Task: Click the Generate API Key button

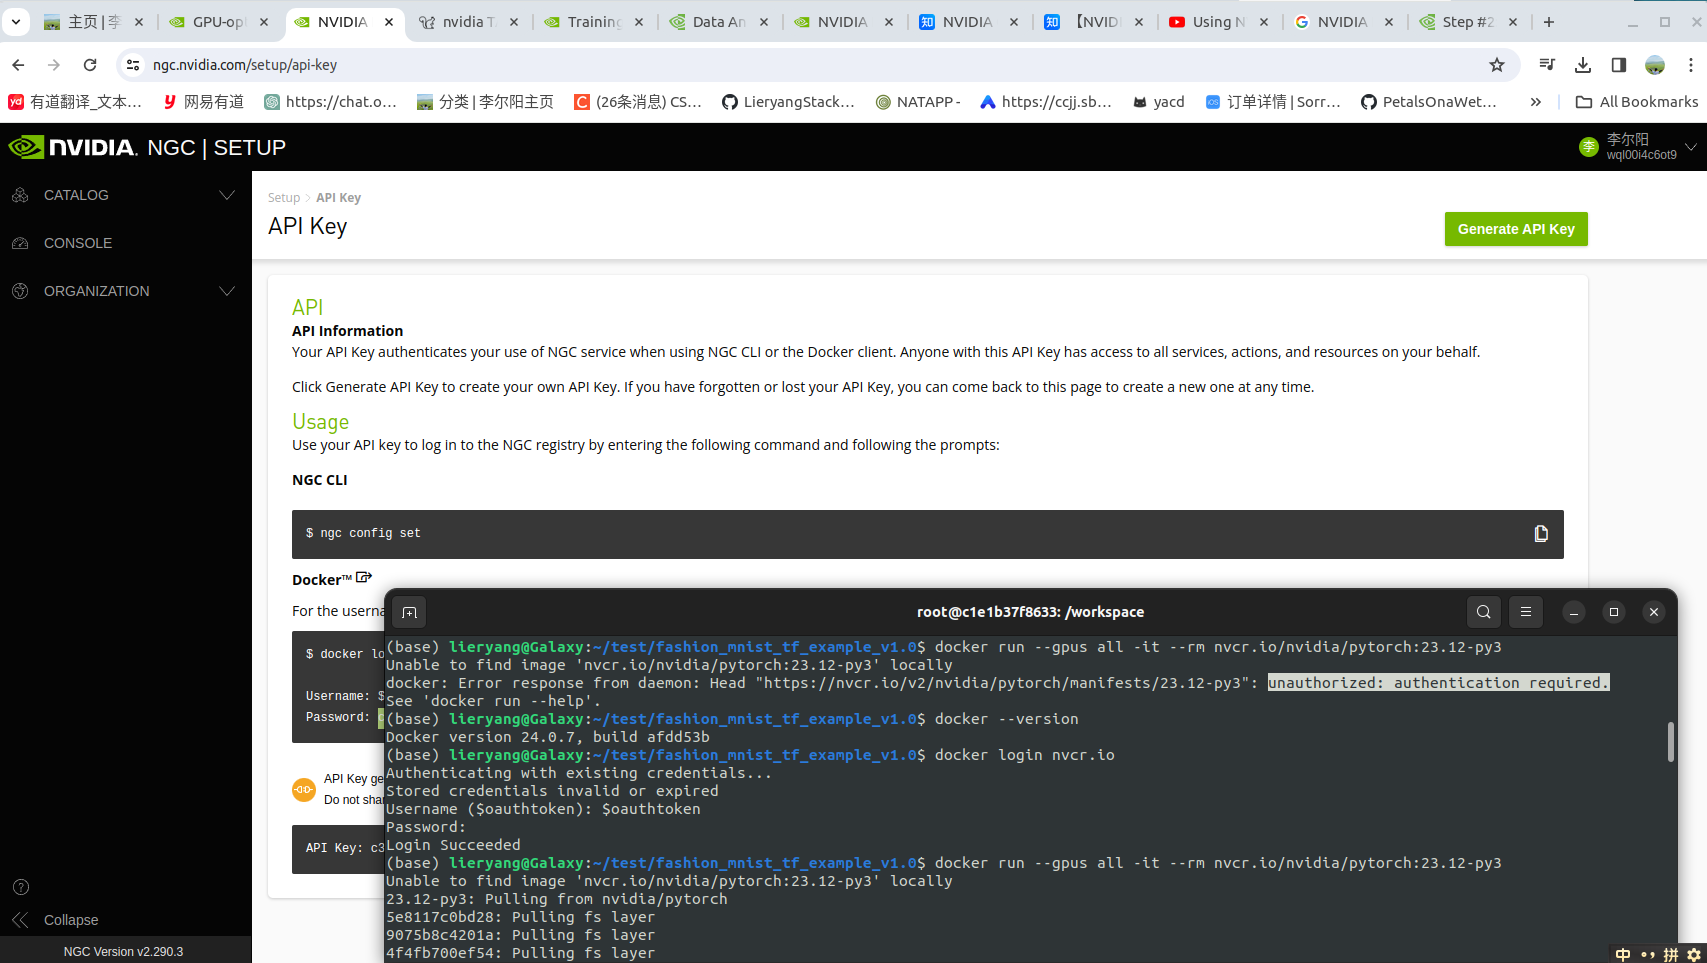Action: [x=1516, y=229]
